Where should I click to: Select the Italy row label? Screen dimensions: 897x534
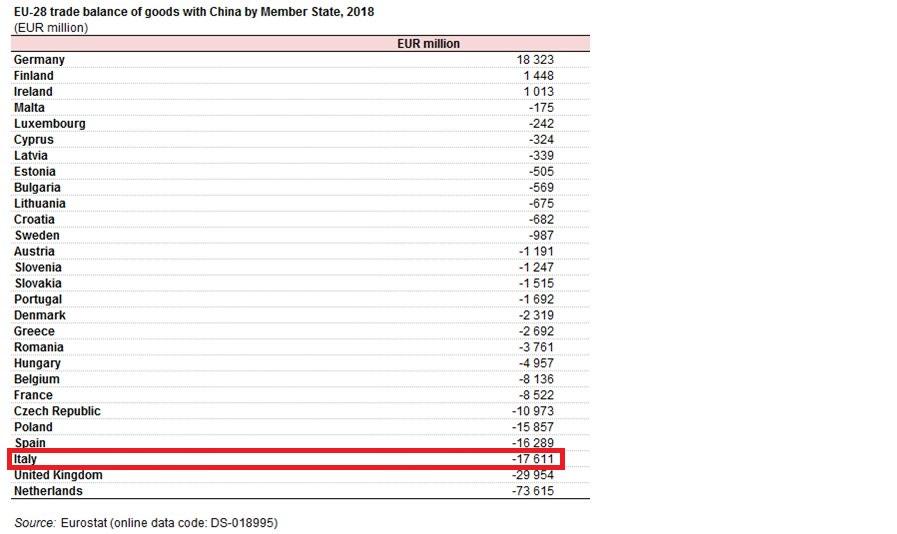[25, 460]
